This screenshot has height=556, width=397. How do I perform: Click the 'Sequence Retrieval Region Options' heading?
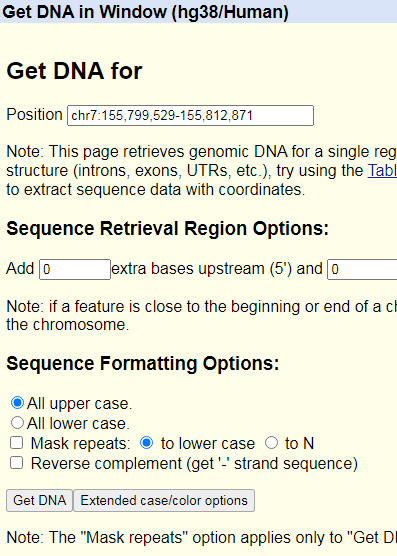click(168, 228)
